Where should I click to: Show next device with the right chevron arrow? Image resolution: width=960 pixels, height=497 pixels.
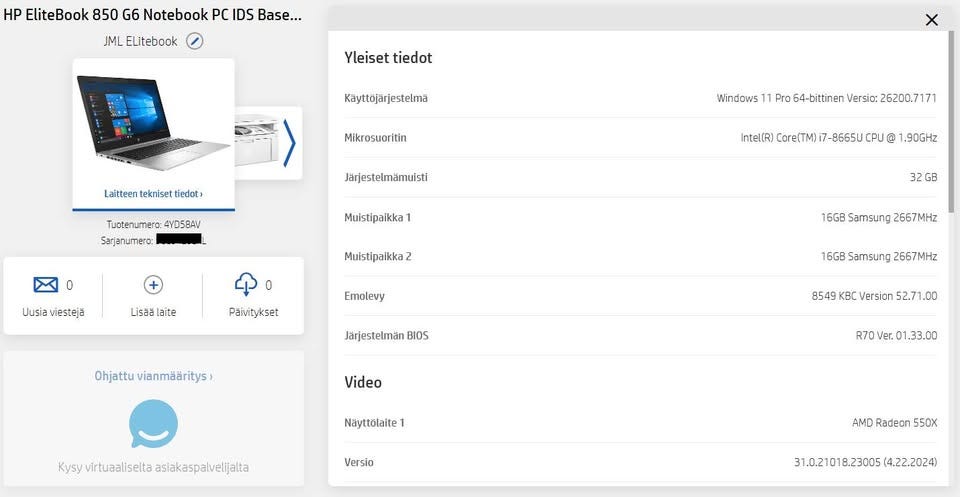tap(289, 143)
